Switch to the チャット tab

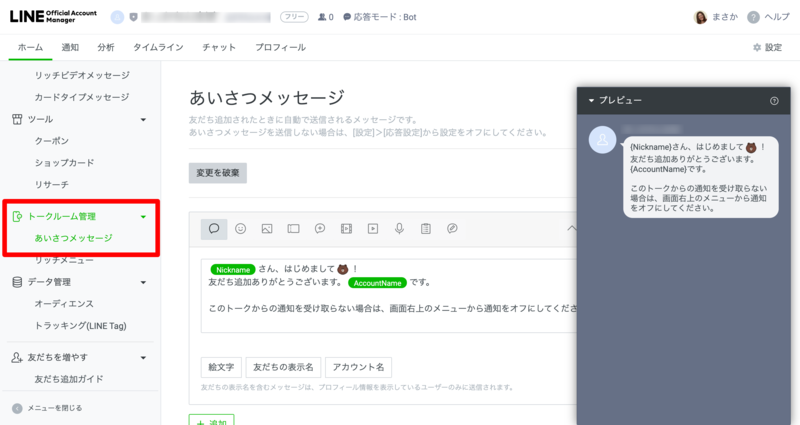coord(219,47)
